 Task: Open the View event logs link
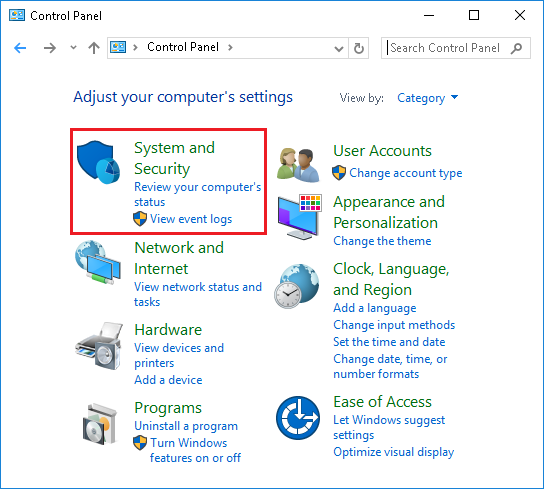[191, 219]
